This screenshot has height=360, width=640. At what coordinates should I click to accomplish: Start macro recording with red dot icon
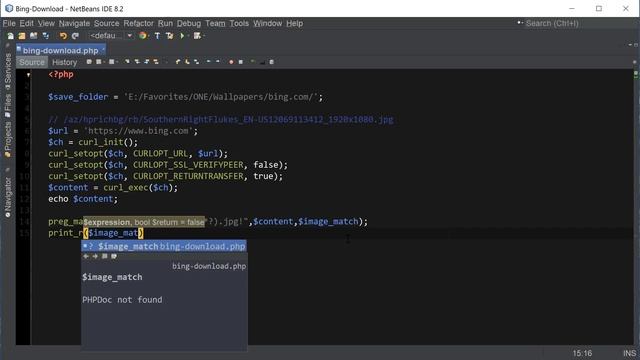pos(231,62)
